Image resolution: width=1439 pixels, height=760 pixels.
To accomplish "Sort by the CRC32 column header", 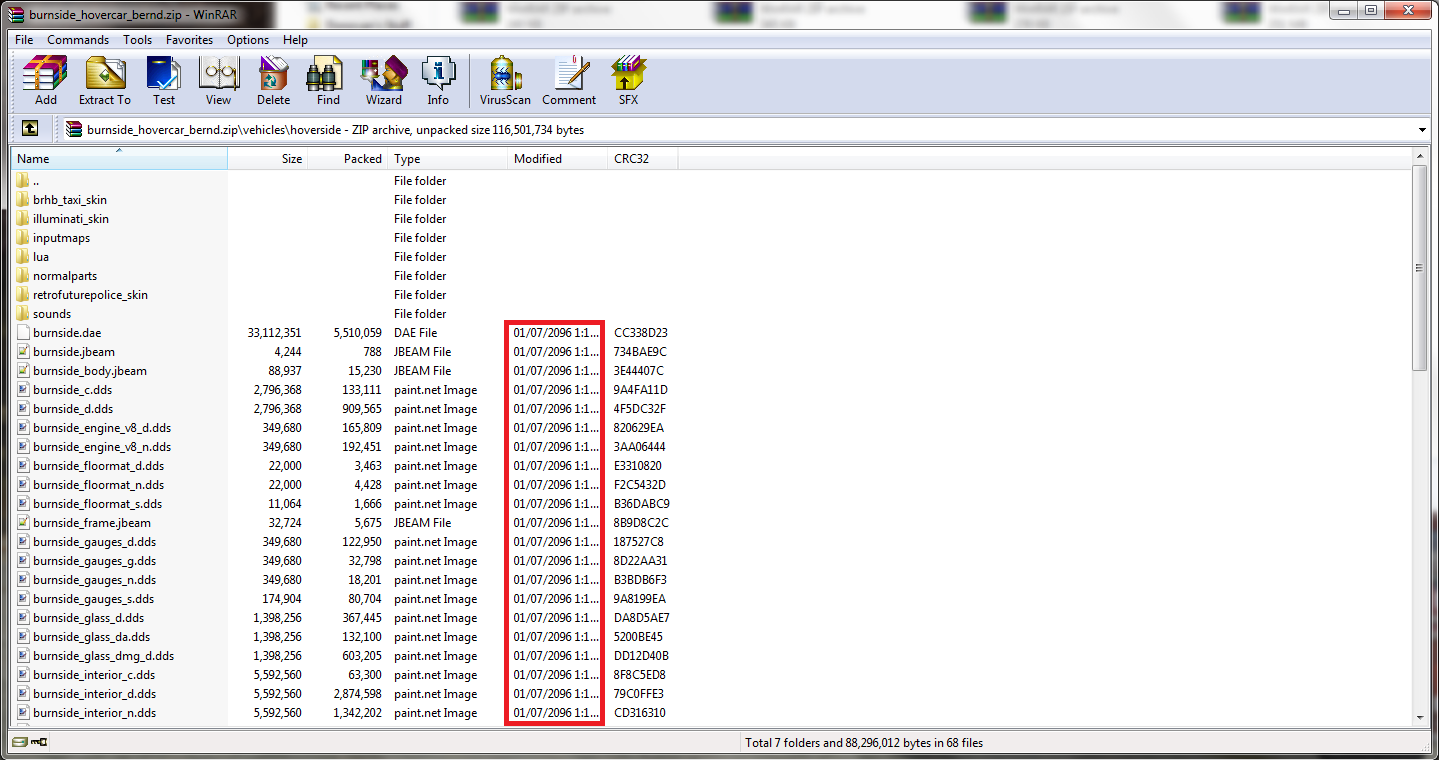I will (x=643, y=159).
